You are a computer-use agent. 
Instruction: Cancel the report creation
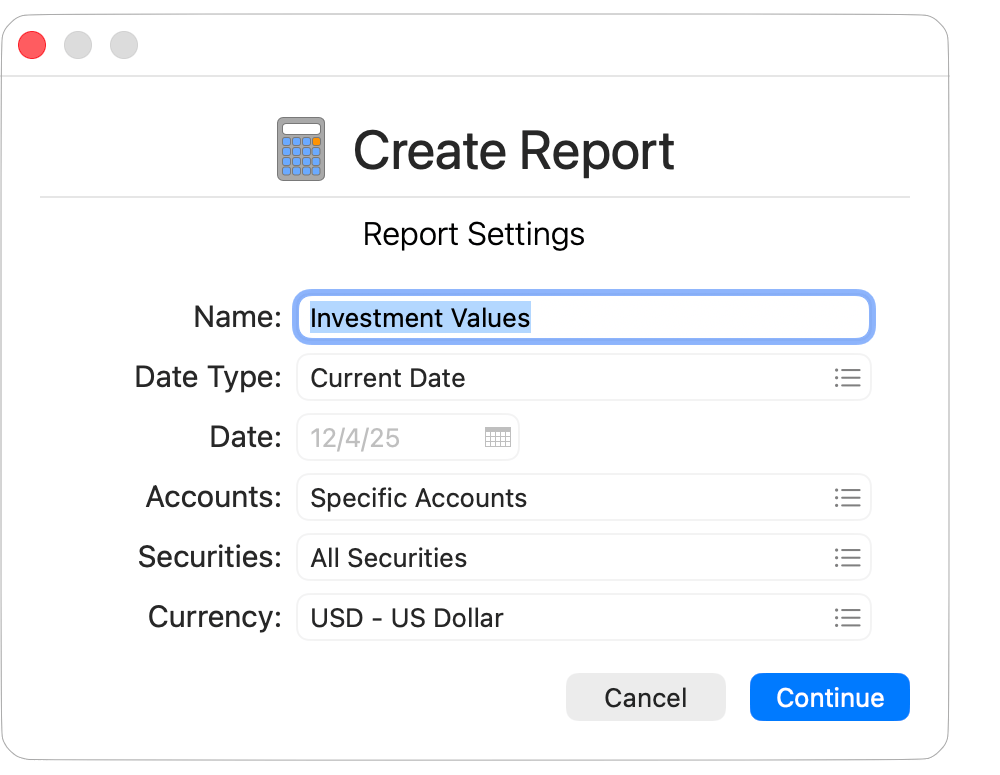645,697
